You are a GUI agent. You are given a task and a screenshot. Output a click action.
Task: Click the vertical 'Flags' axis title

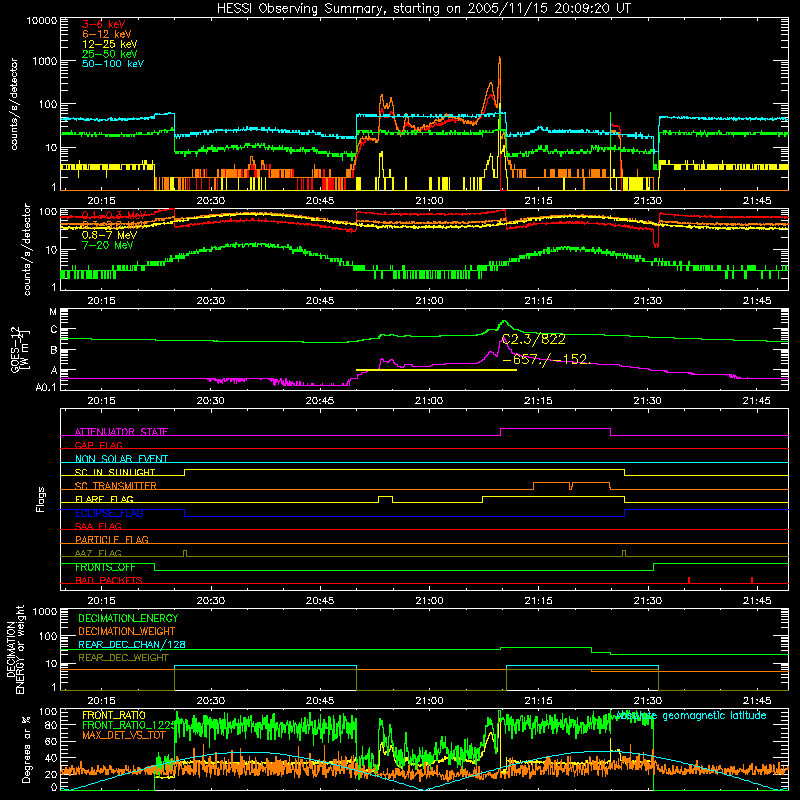(41, 499)
